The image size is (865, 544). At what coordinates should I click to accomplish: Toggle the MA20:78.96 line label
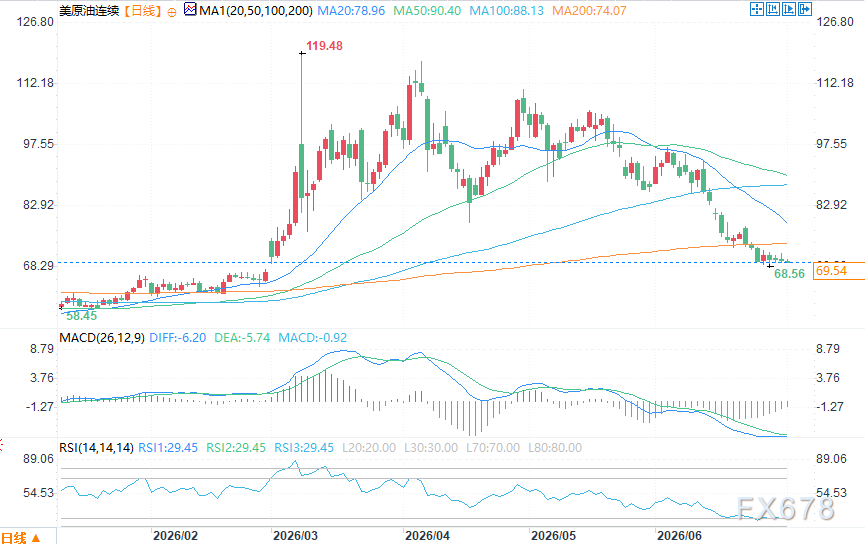(x=351, y=10)
